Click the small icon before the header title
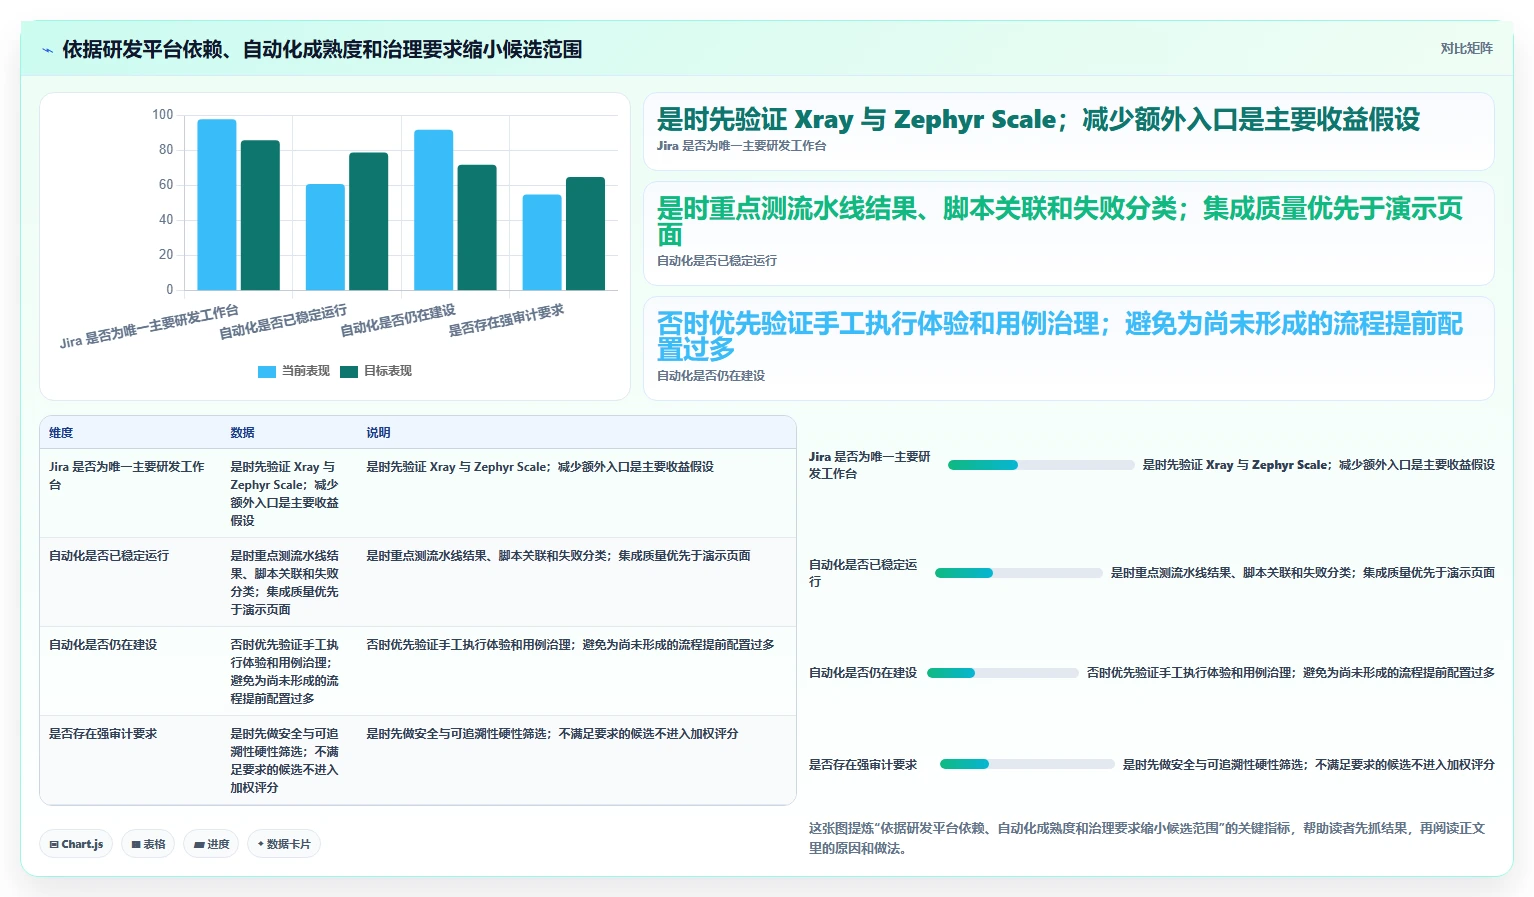 pos(47,50)
